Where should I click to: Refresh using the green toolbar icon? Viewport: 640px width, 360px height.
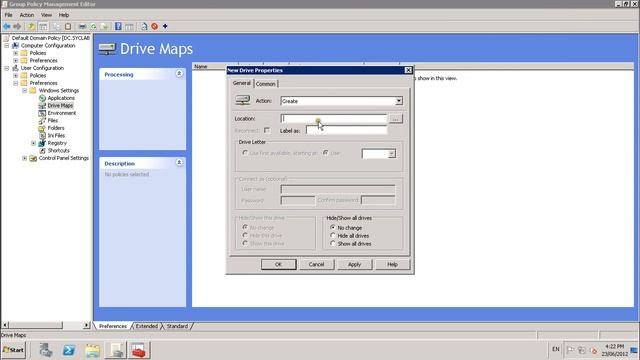tap(93, 27)
